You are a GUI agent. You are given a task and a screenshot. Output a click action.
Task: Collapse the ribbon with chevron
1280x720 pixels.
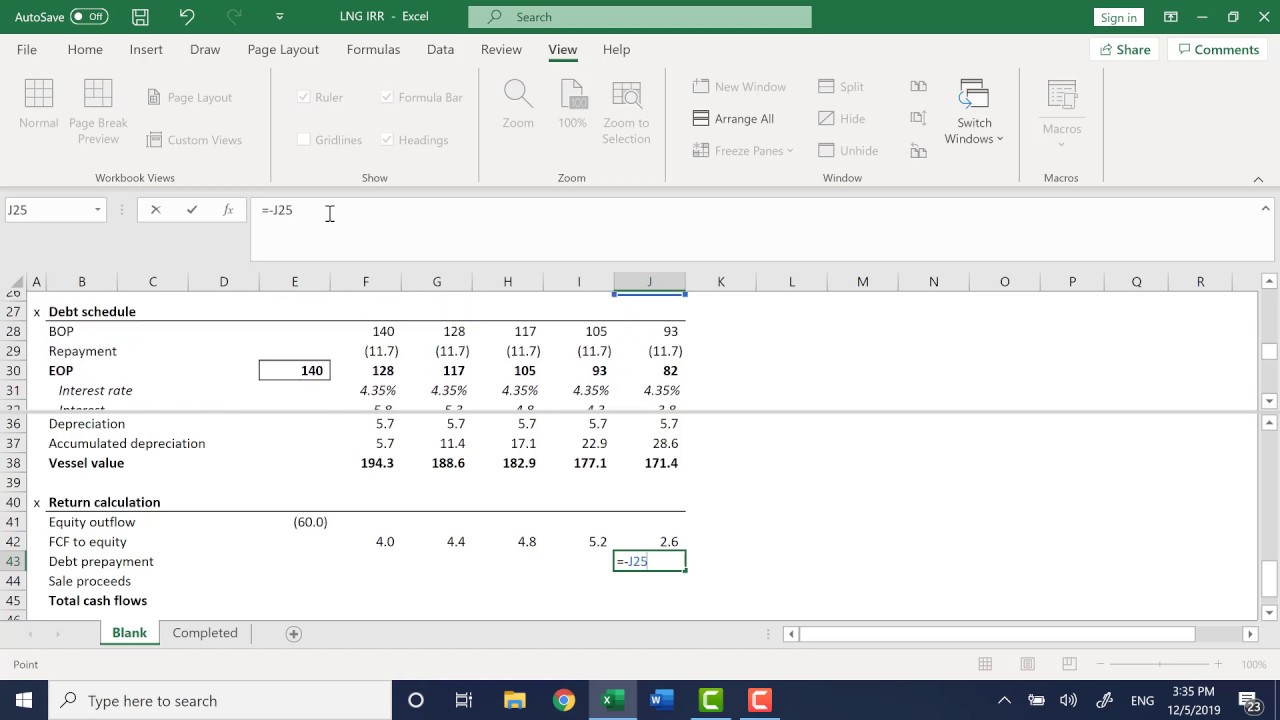pos(1258,179)
